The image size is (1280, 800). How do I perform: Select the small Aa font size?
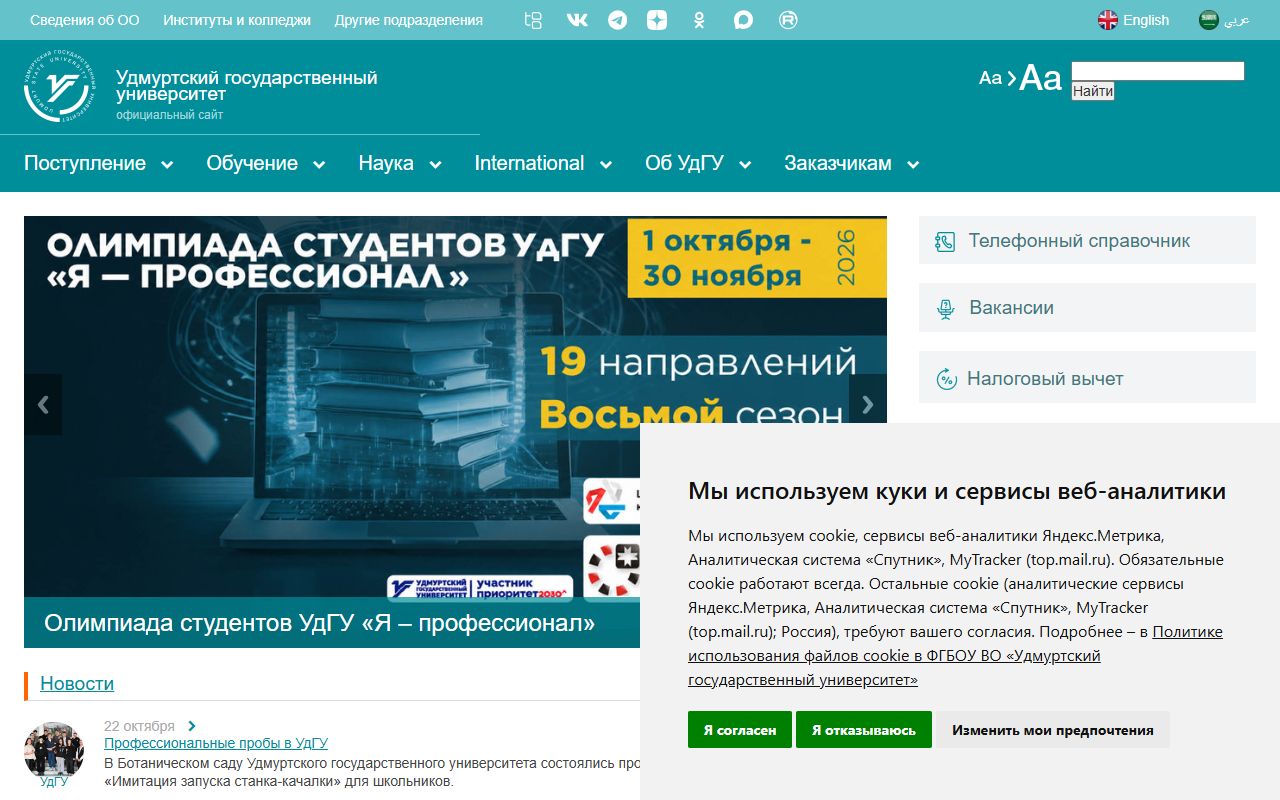tap(990, 78)
